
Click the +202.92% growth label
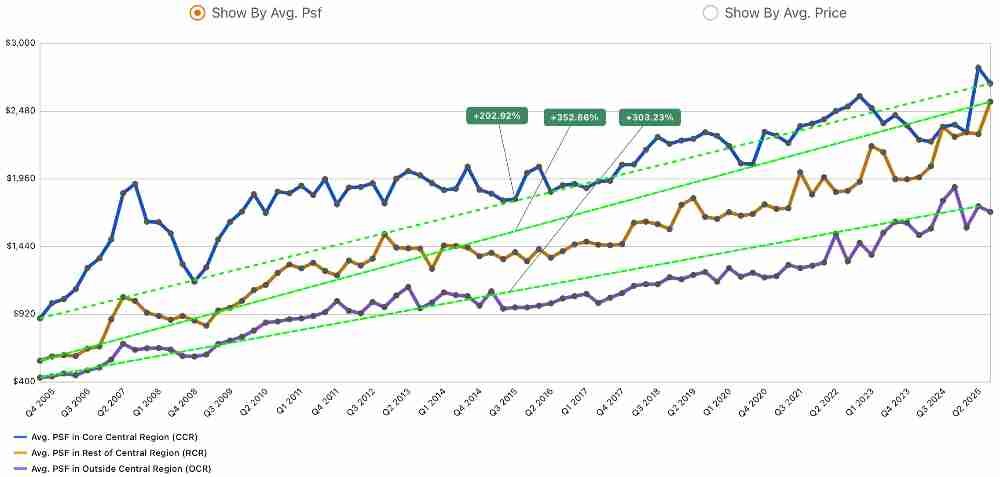(495, 116)
